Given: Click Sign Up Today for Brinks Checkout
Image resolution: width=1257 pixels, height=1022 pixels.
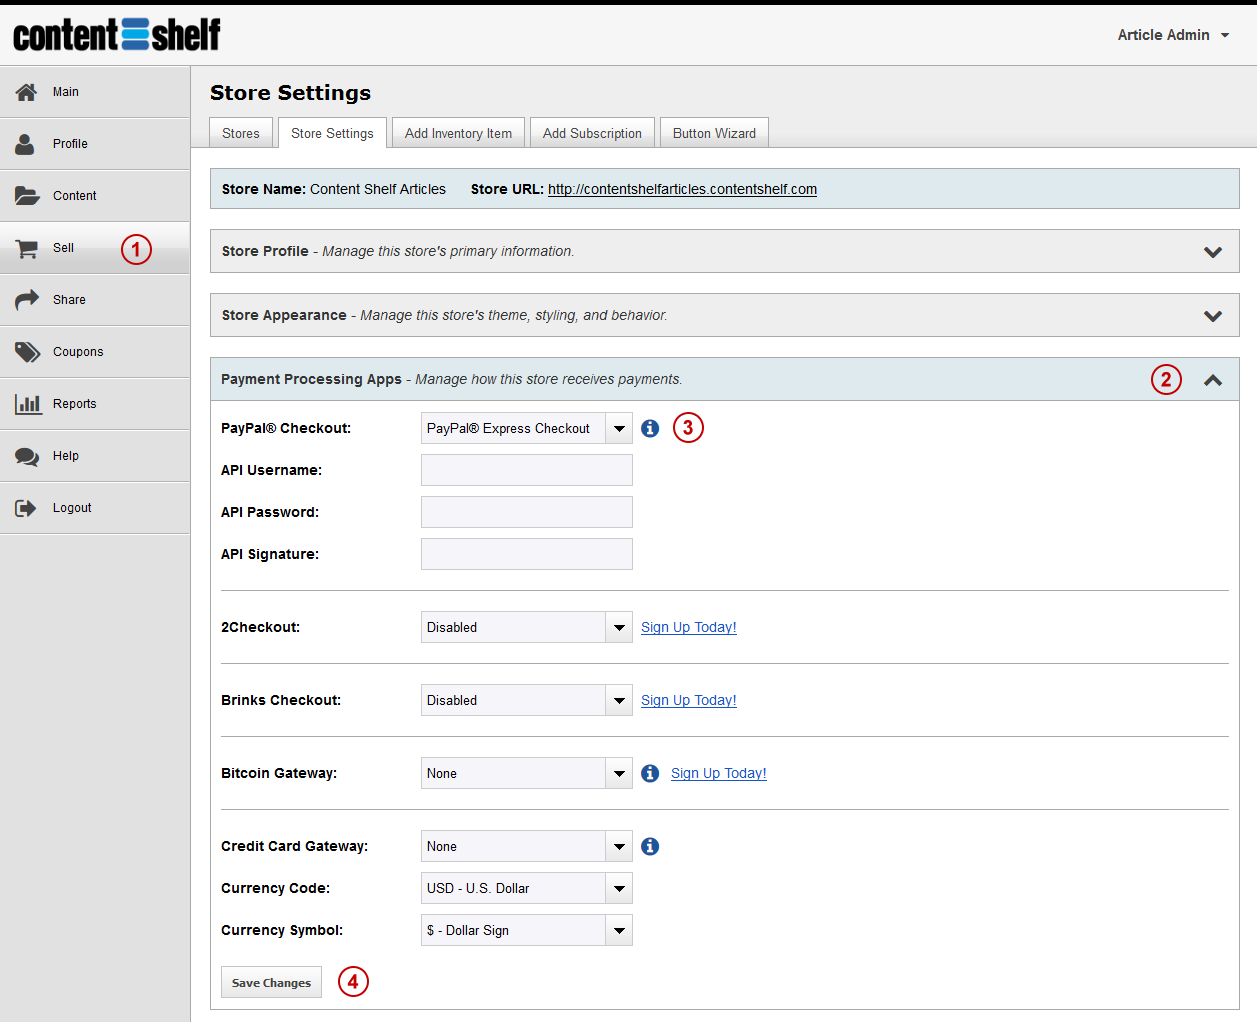Looking at the screenshot, I should [x=689, y=700].
